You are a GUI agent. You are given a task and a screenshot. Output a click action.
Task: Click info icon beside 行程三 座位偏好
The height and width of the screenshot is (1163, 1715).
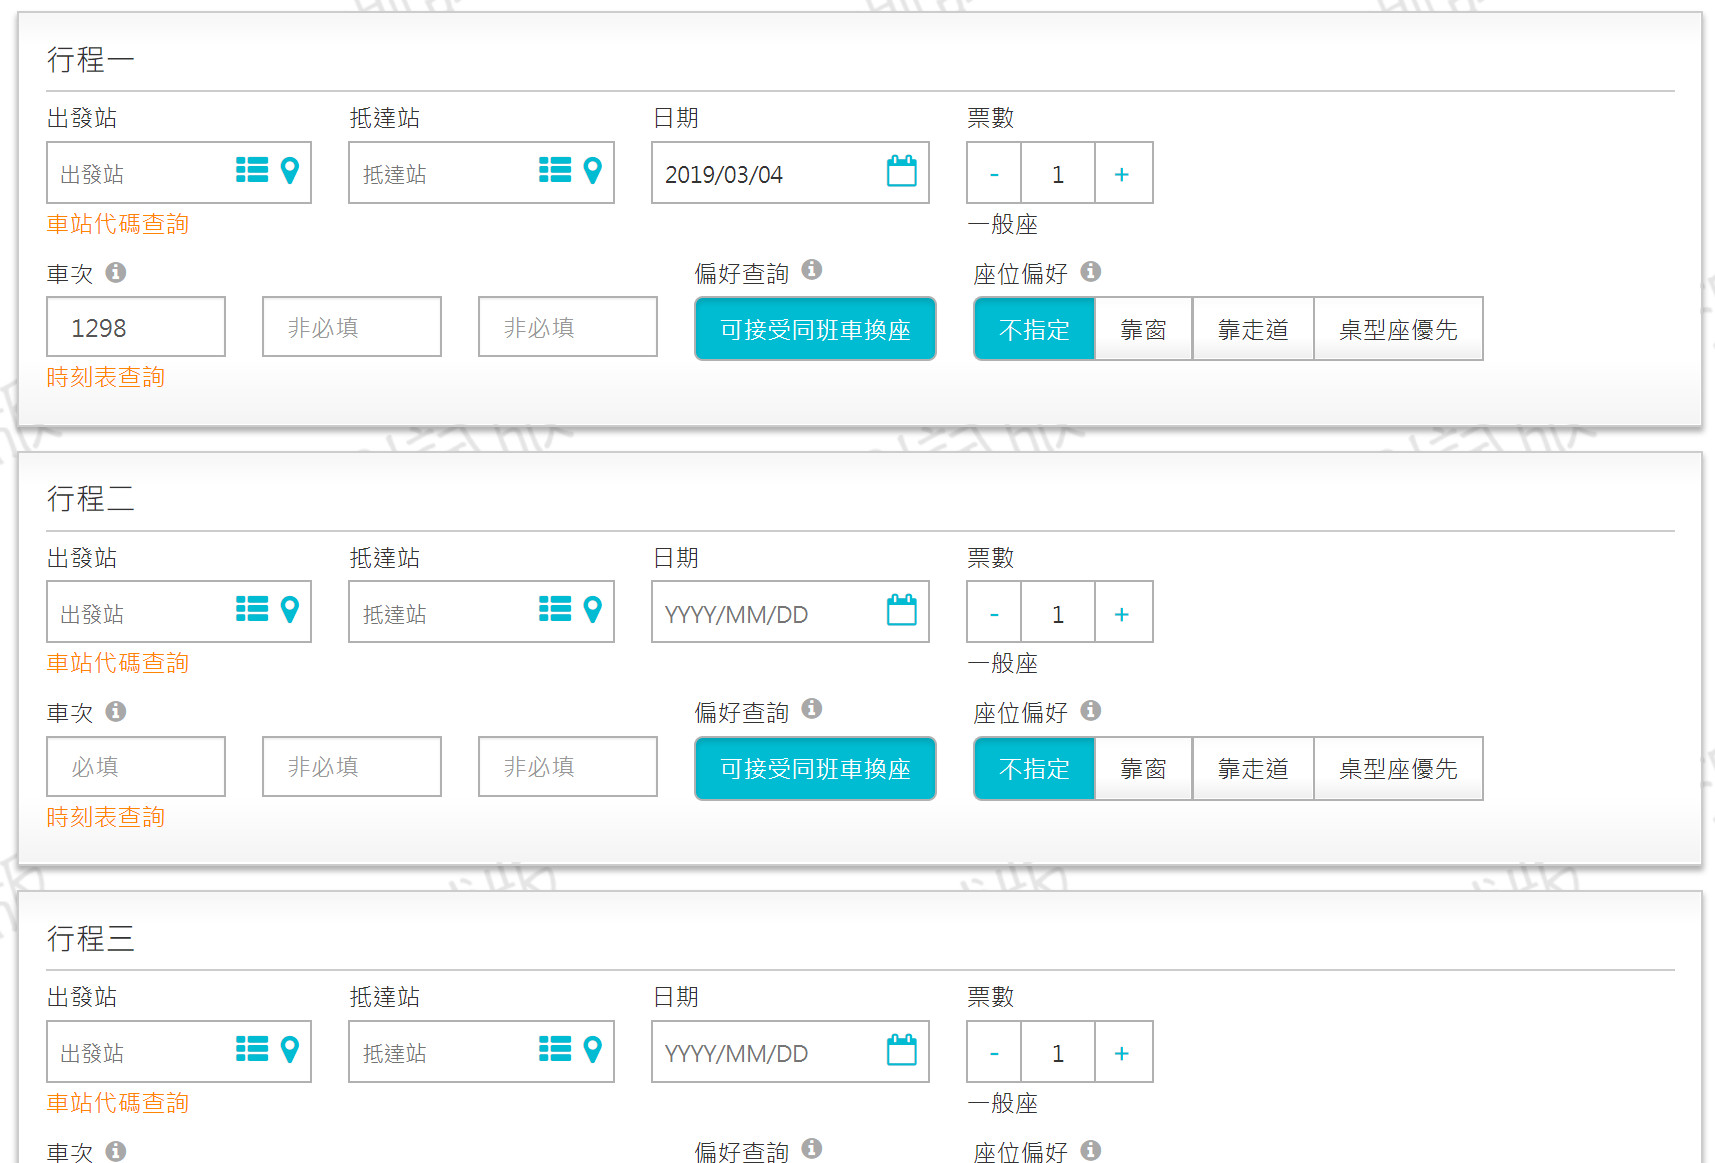(x=1091, y=1150)
